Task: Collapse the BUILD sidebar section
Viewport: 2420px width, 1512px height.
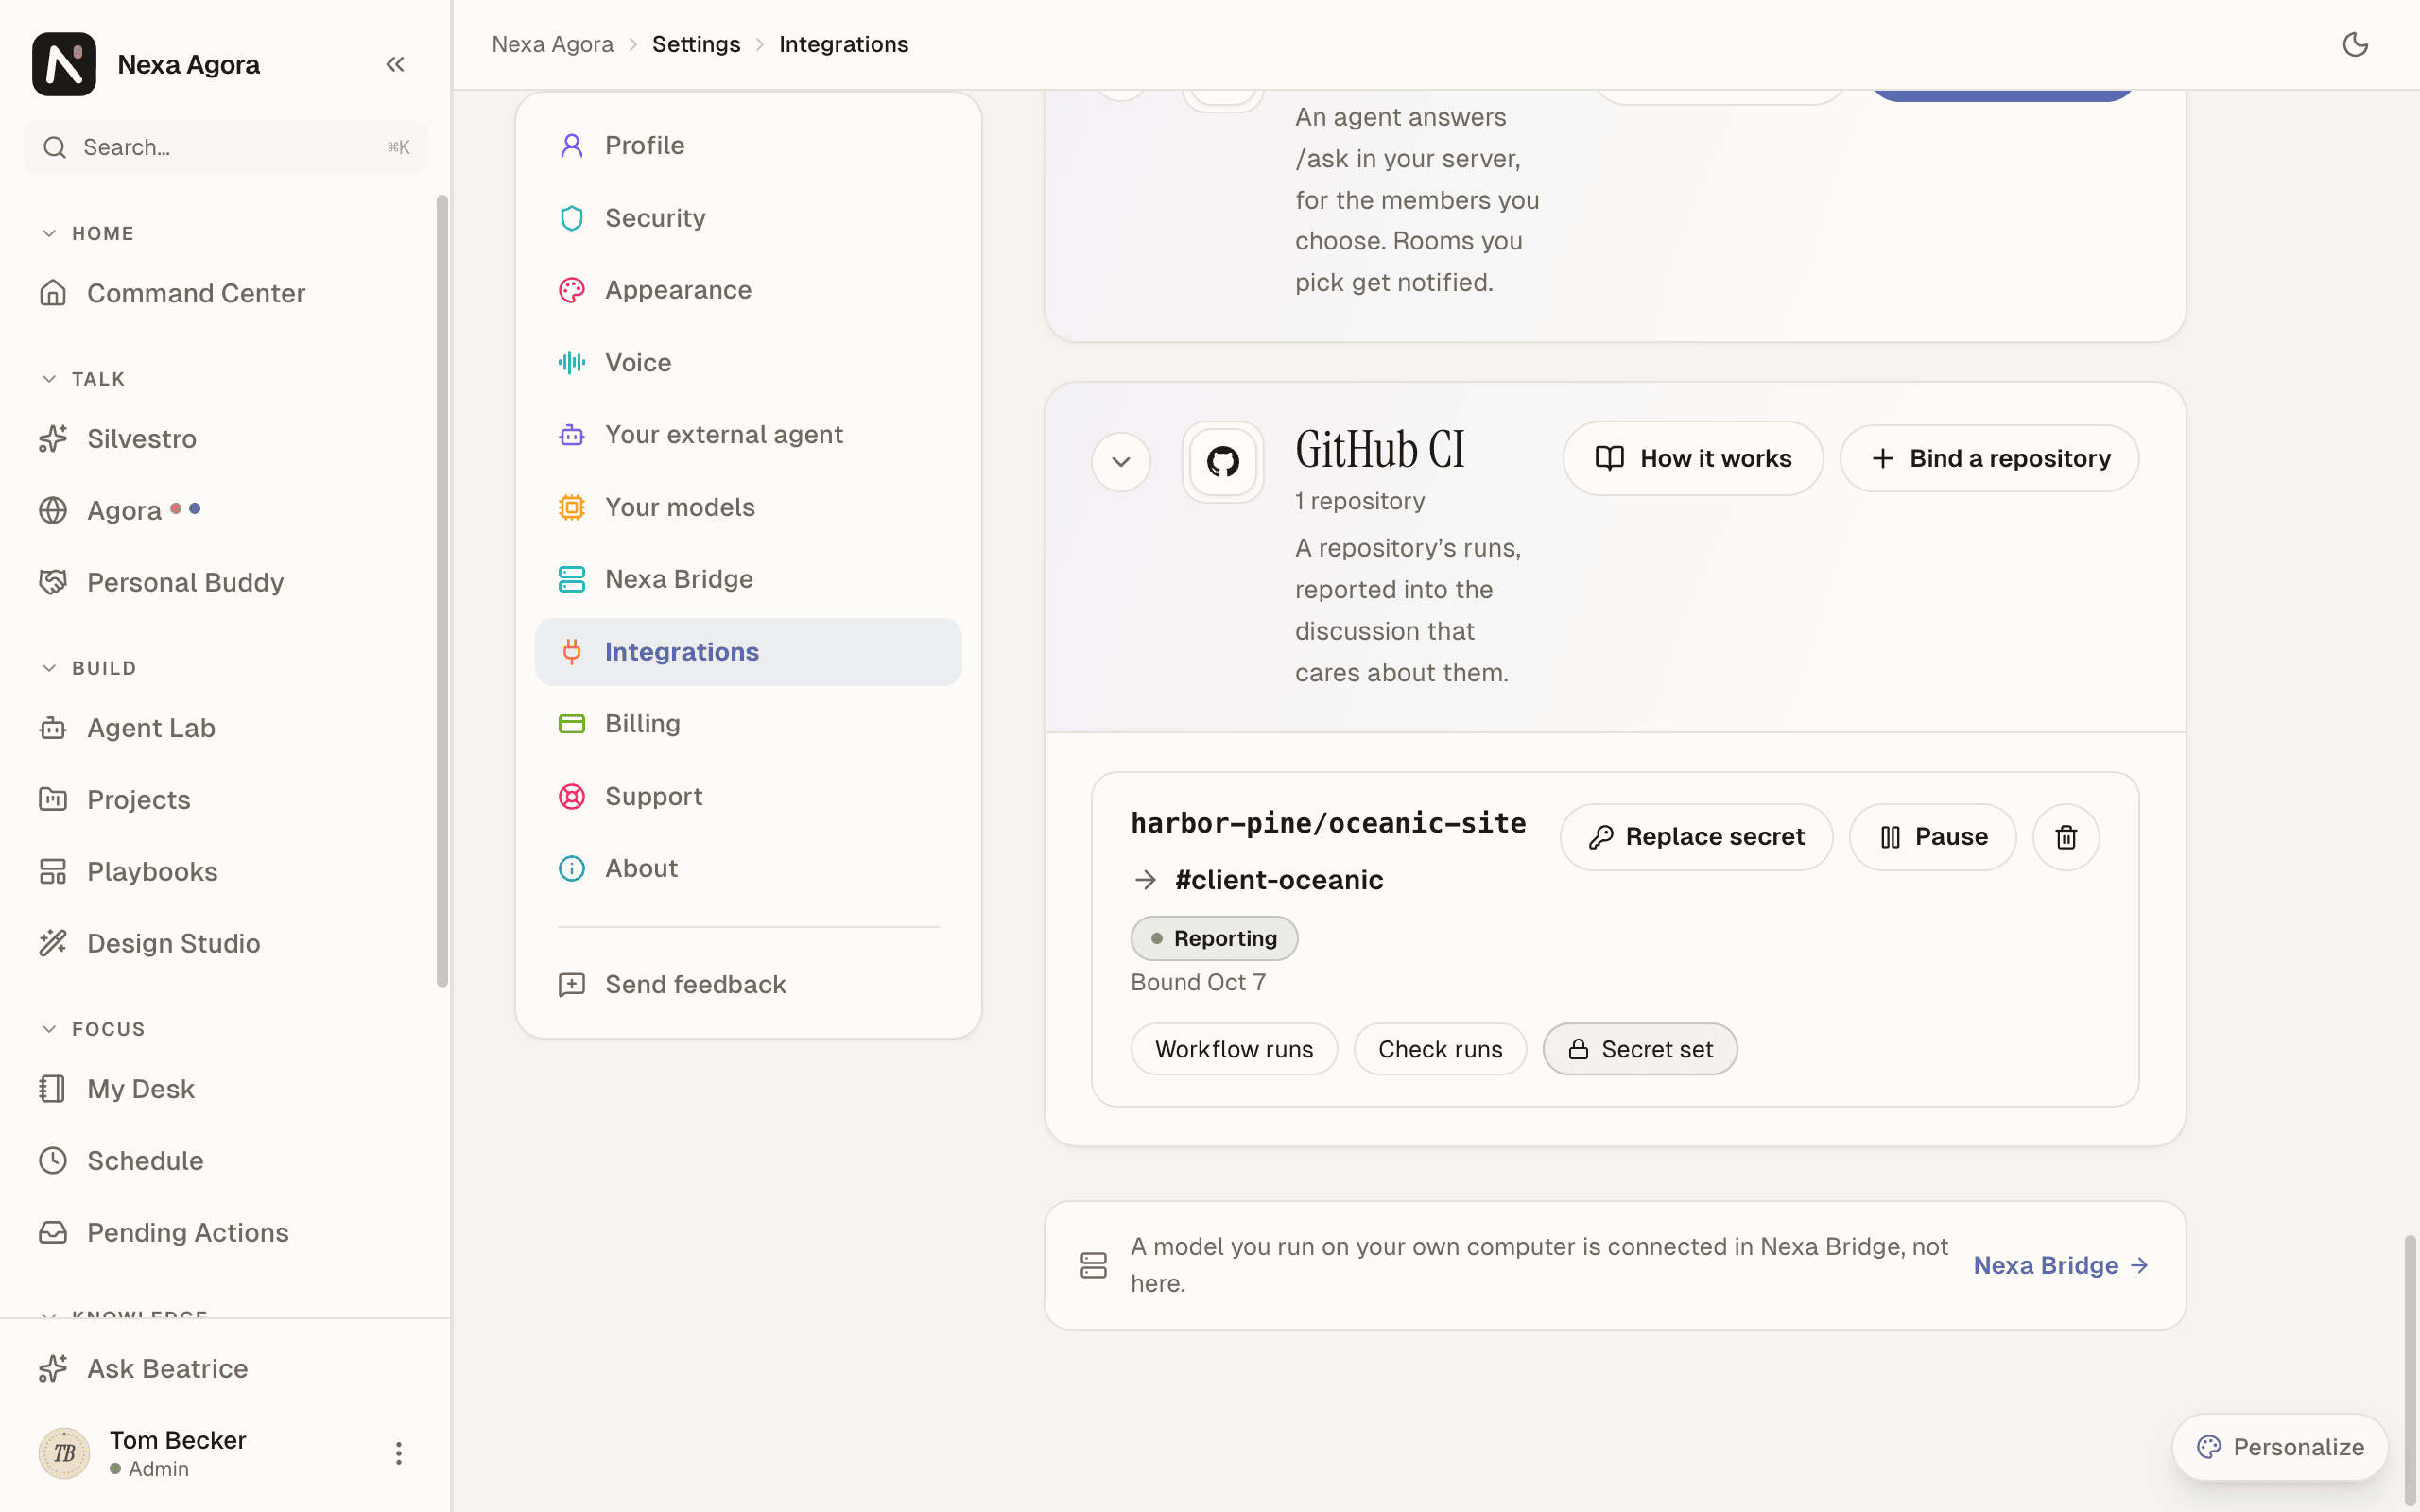Action: 88,669
